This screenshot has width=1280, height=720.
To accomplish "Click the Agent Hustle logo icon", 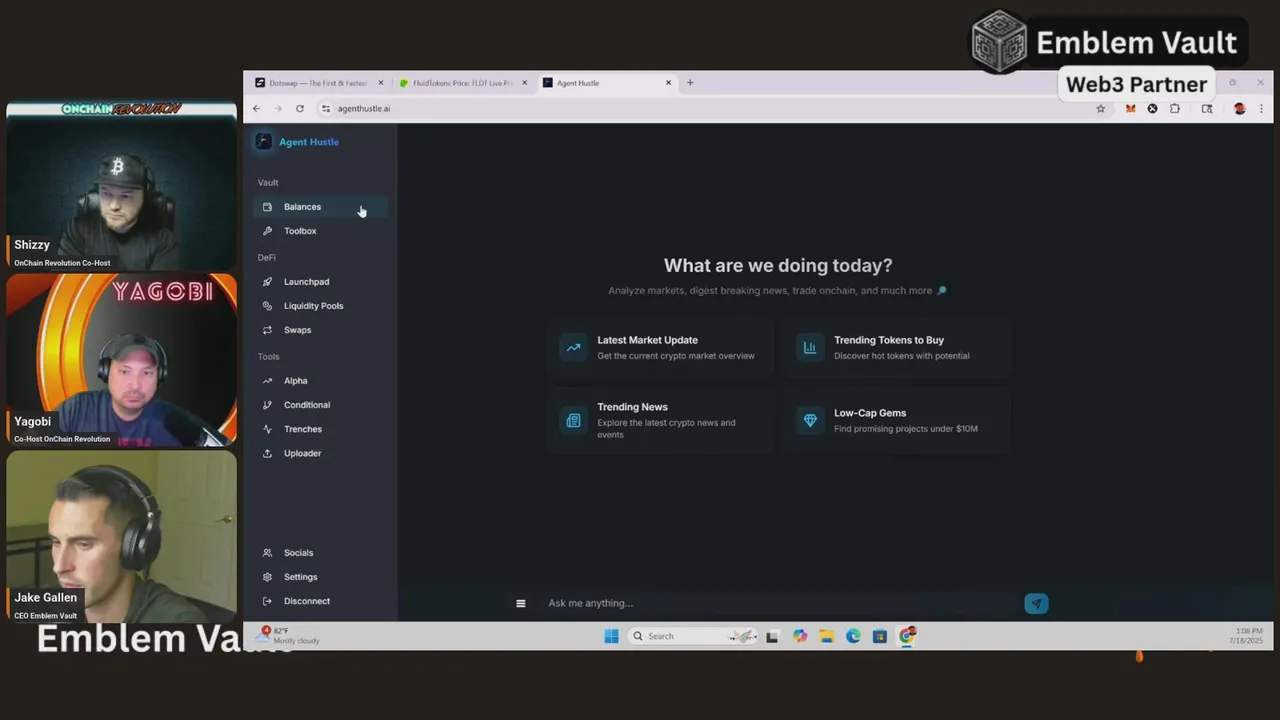I will [263, 142].
